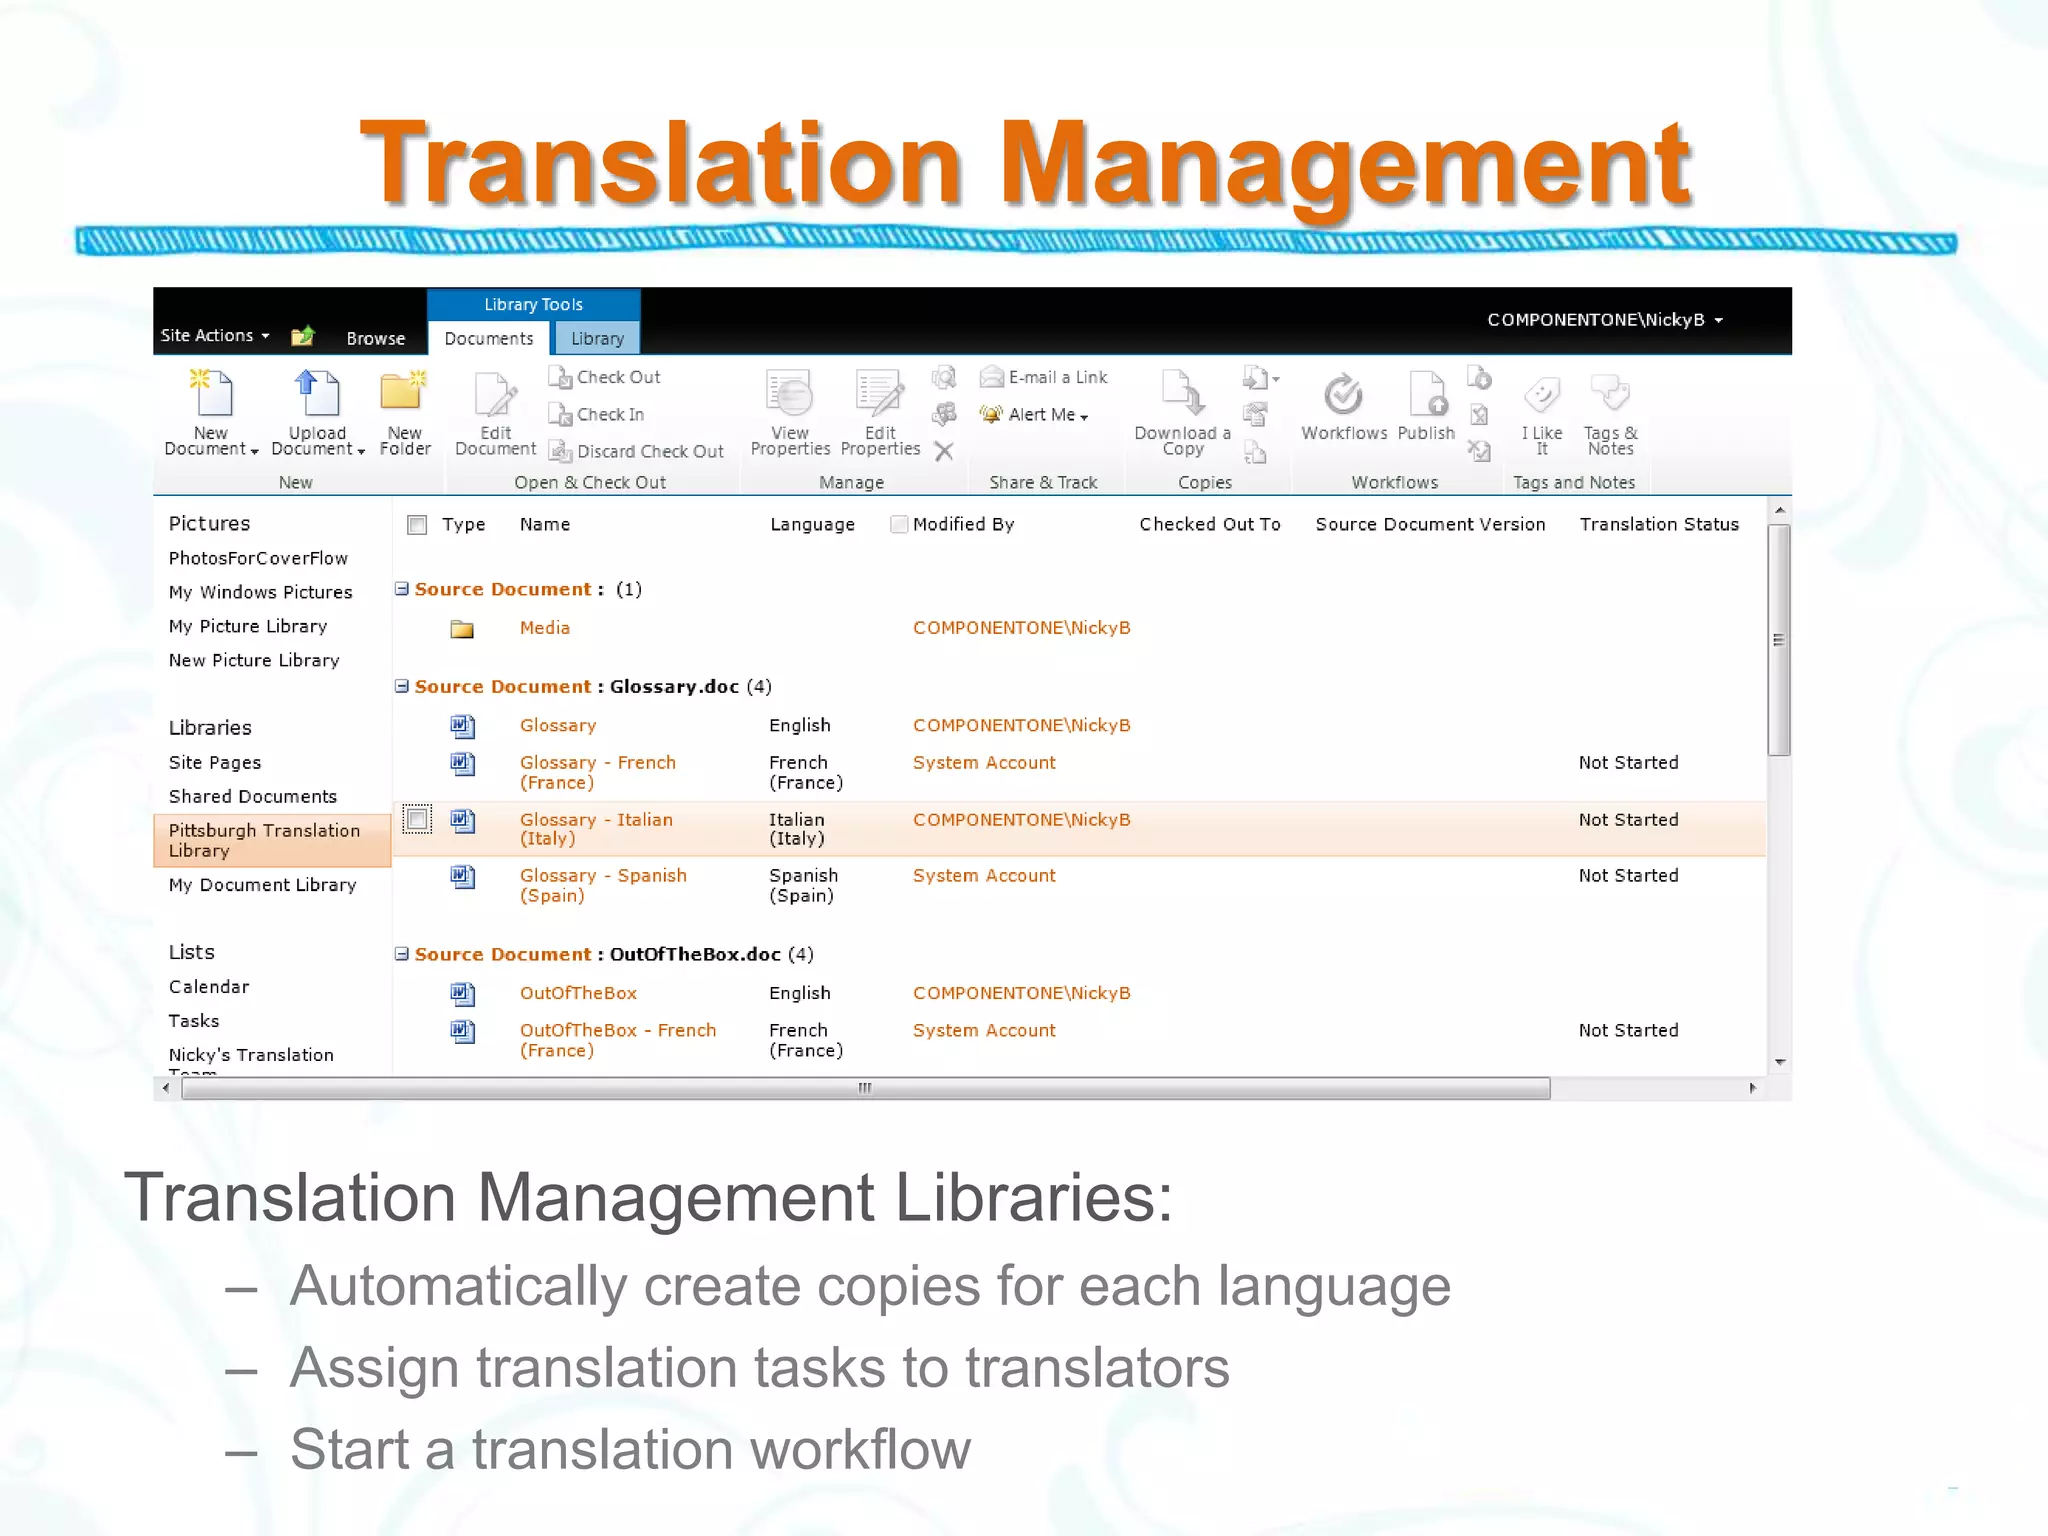The image size is (2048, 1536).
Task: Sort by the Name column header
Action: coord(545,525)
